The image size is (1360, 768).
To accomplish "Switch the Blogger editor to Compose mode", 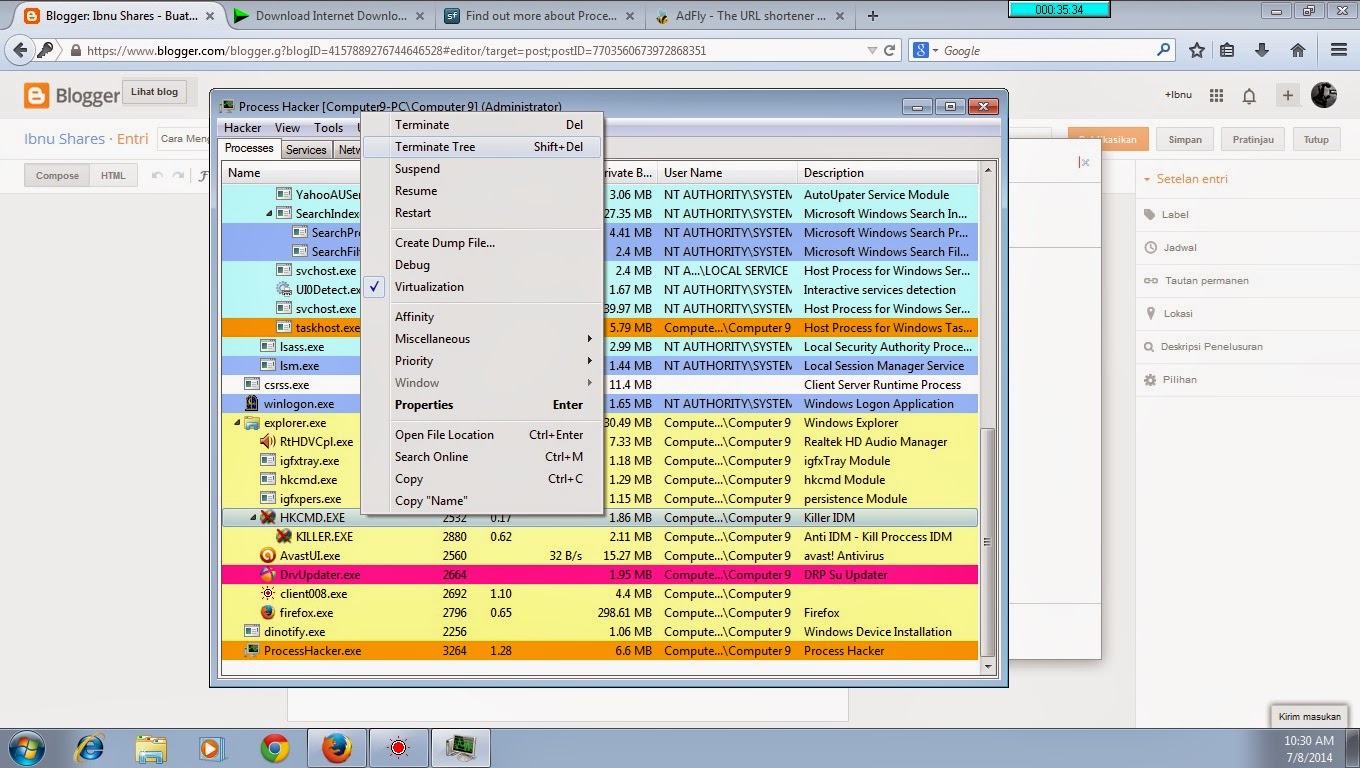I will click(x=57, y=176).
